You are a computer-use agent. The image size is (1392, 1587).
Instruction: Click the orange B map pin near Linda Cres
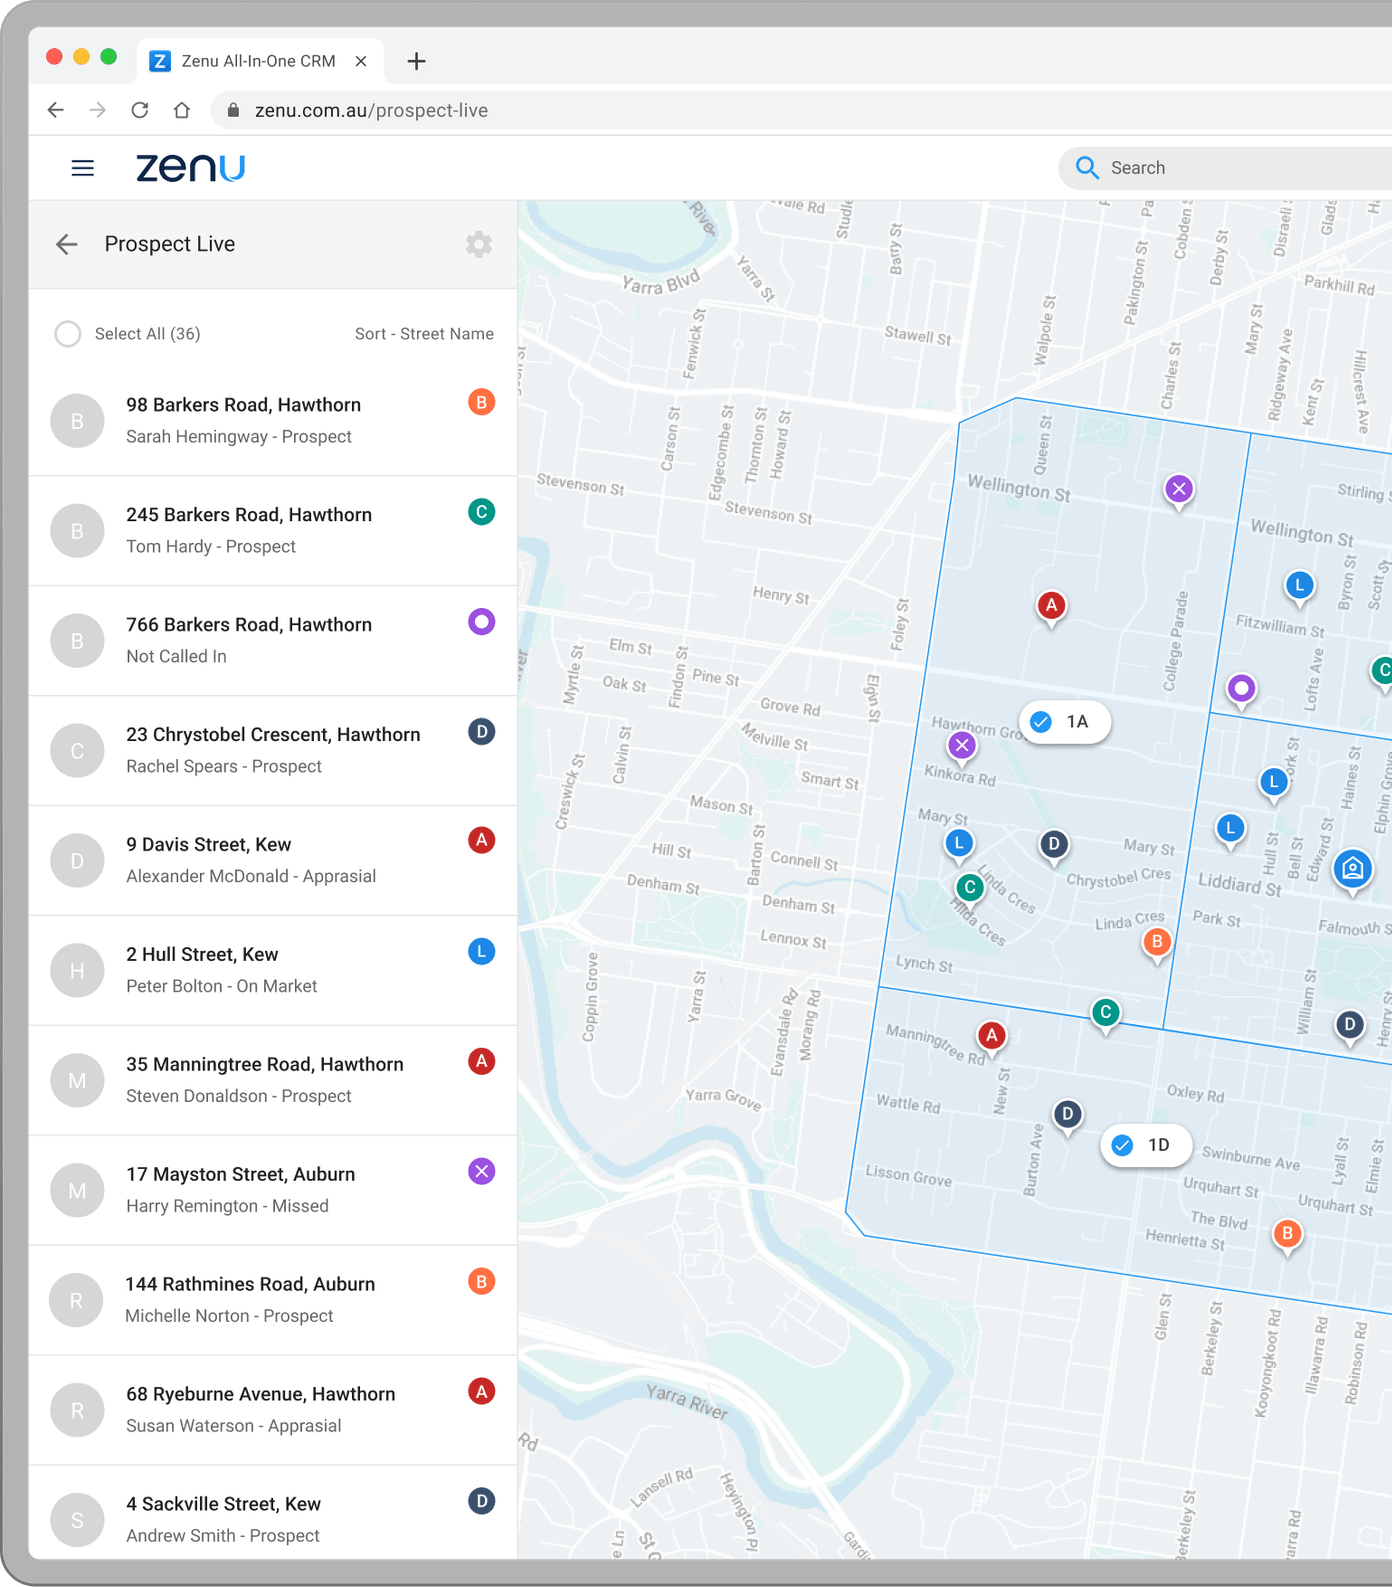pos(1157,943)
